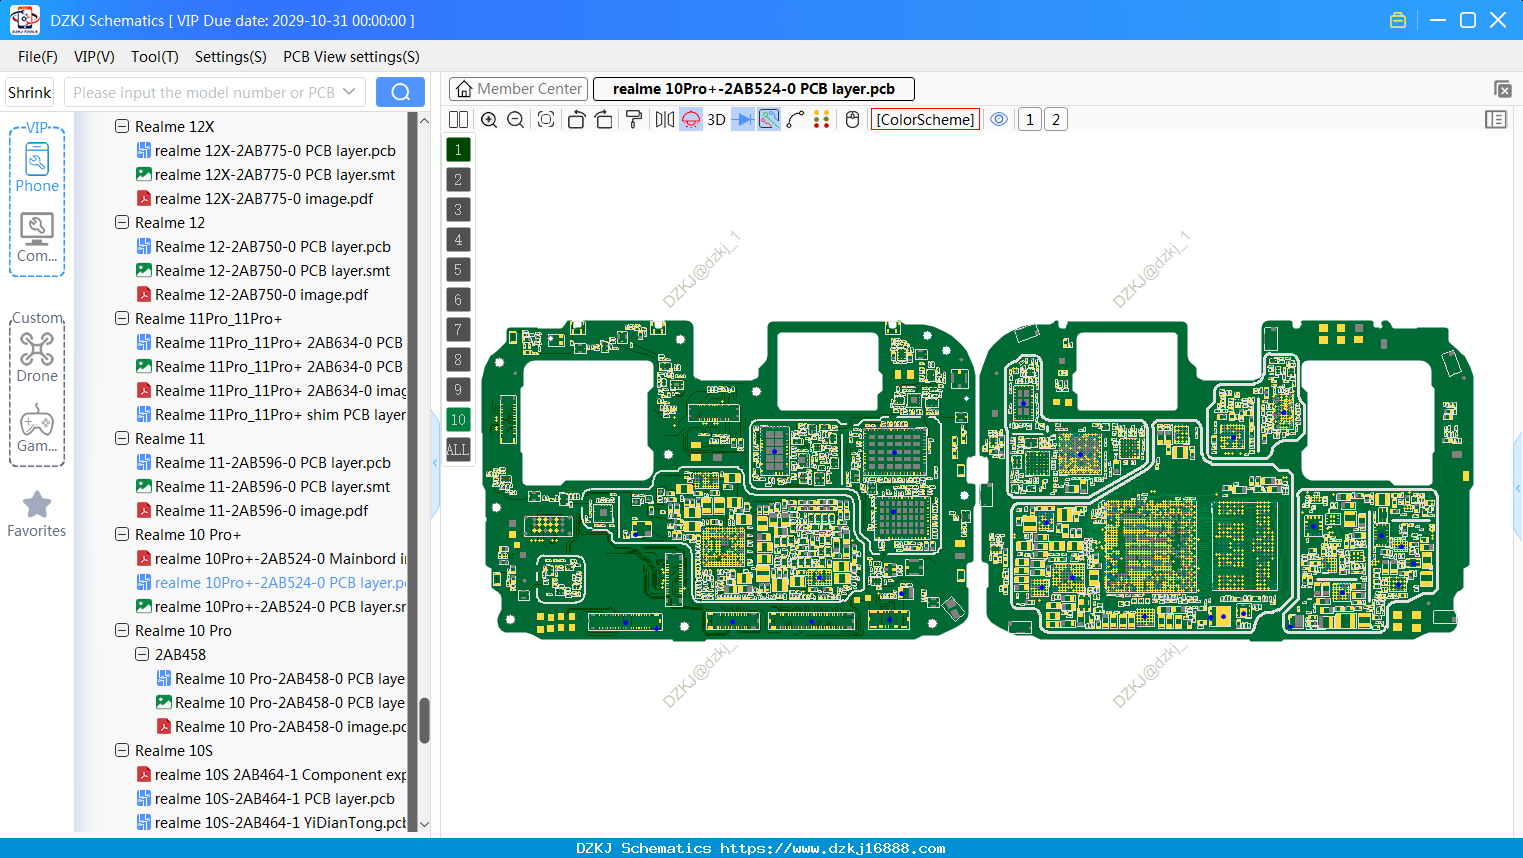Show PCB layer 2
1523x858 pixels.
[458, 180]
